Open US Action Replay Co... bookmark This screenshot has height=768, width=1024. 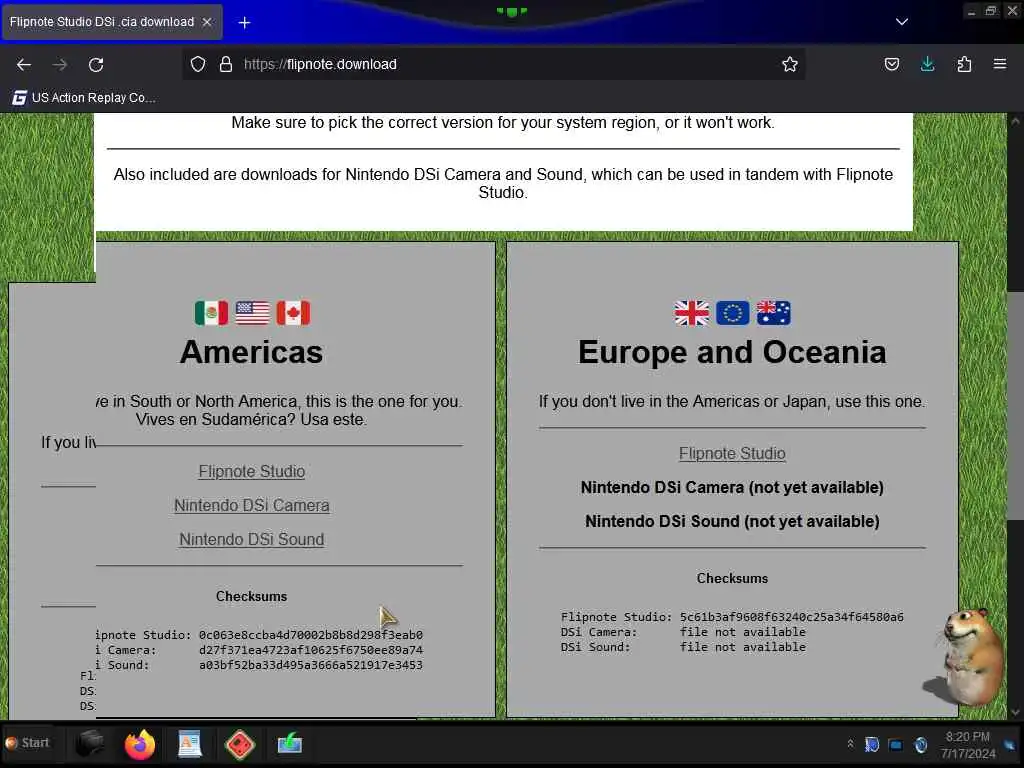point(84,97)
